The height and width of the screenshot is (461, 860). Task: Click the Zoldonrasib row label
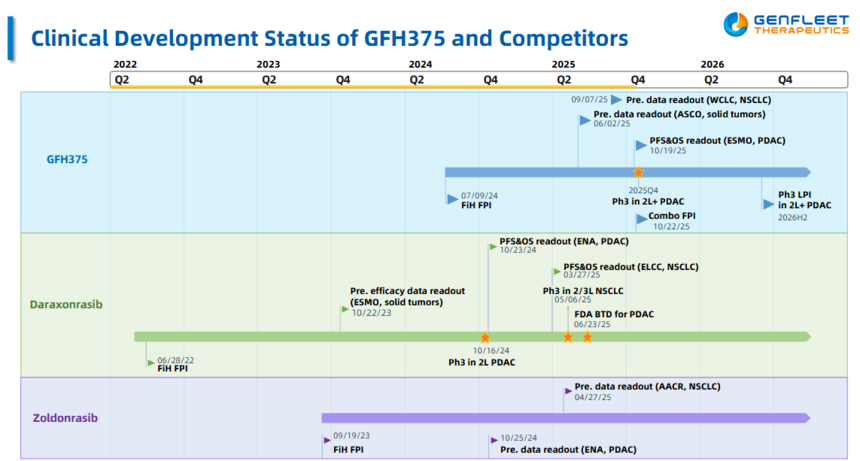66,417
